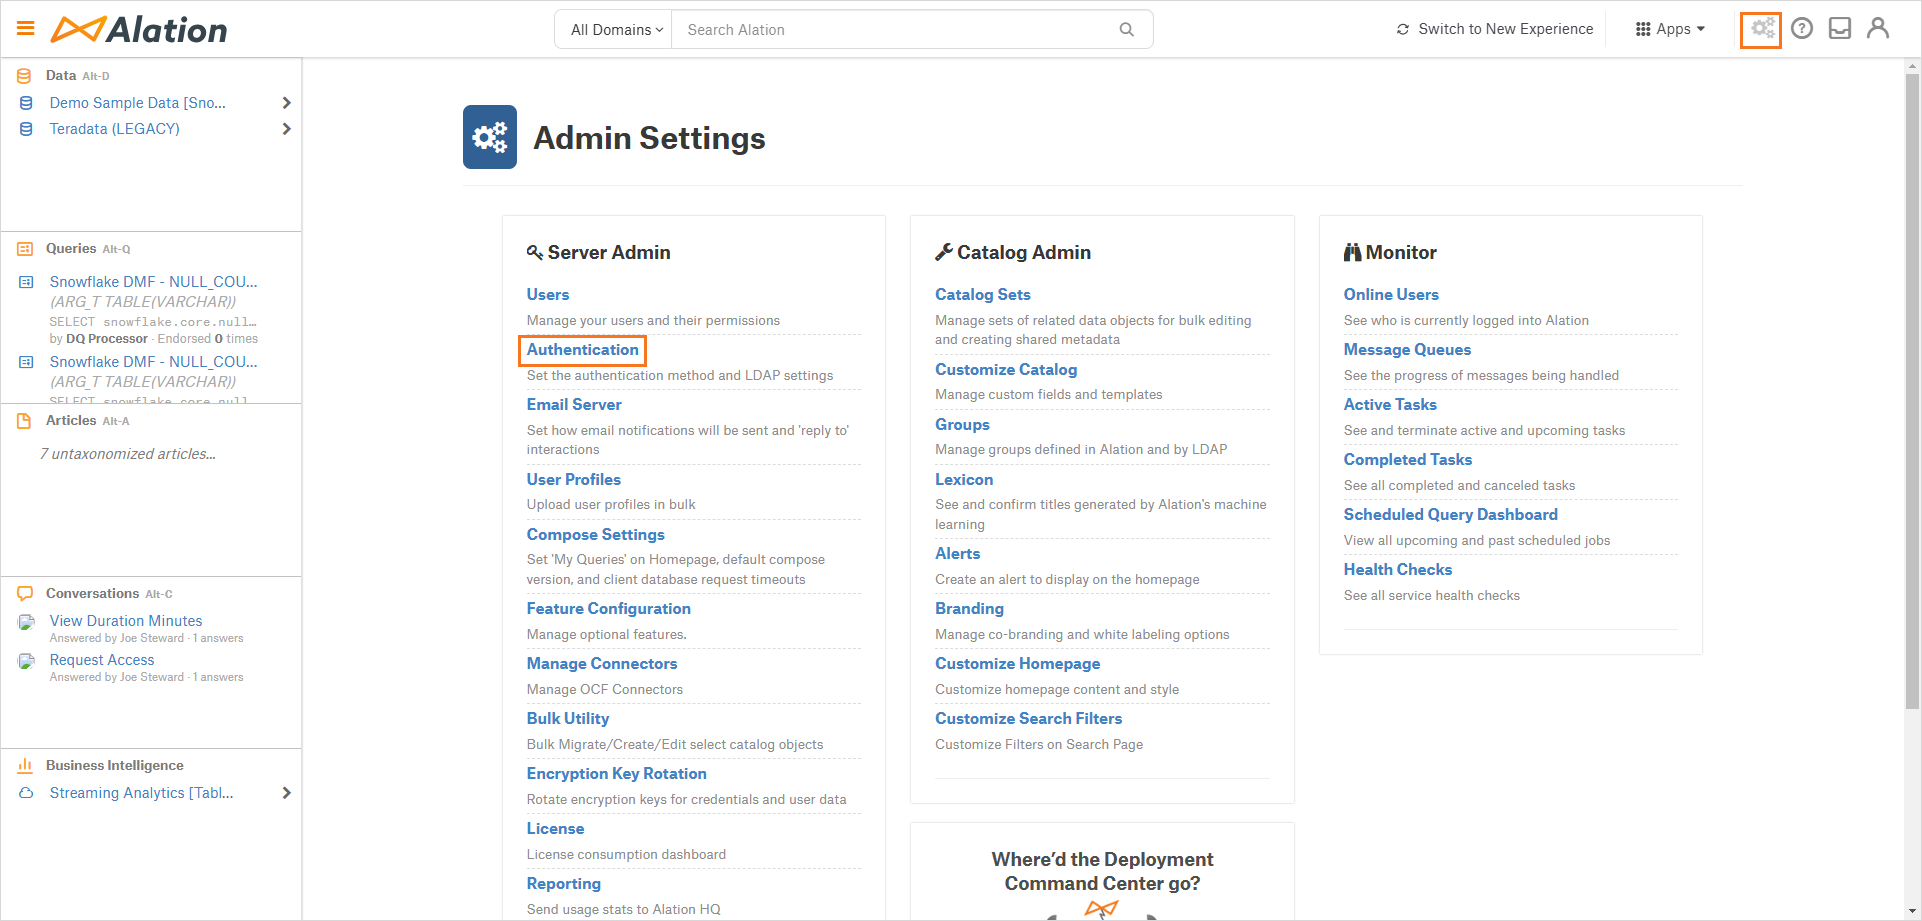
Task: Open the All Domains dropdown
Action: point(617,30)
